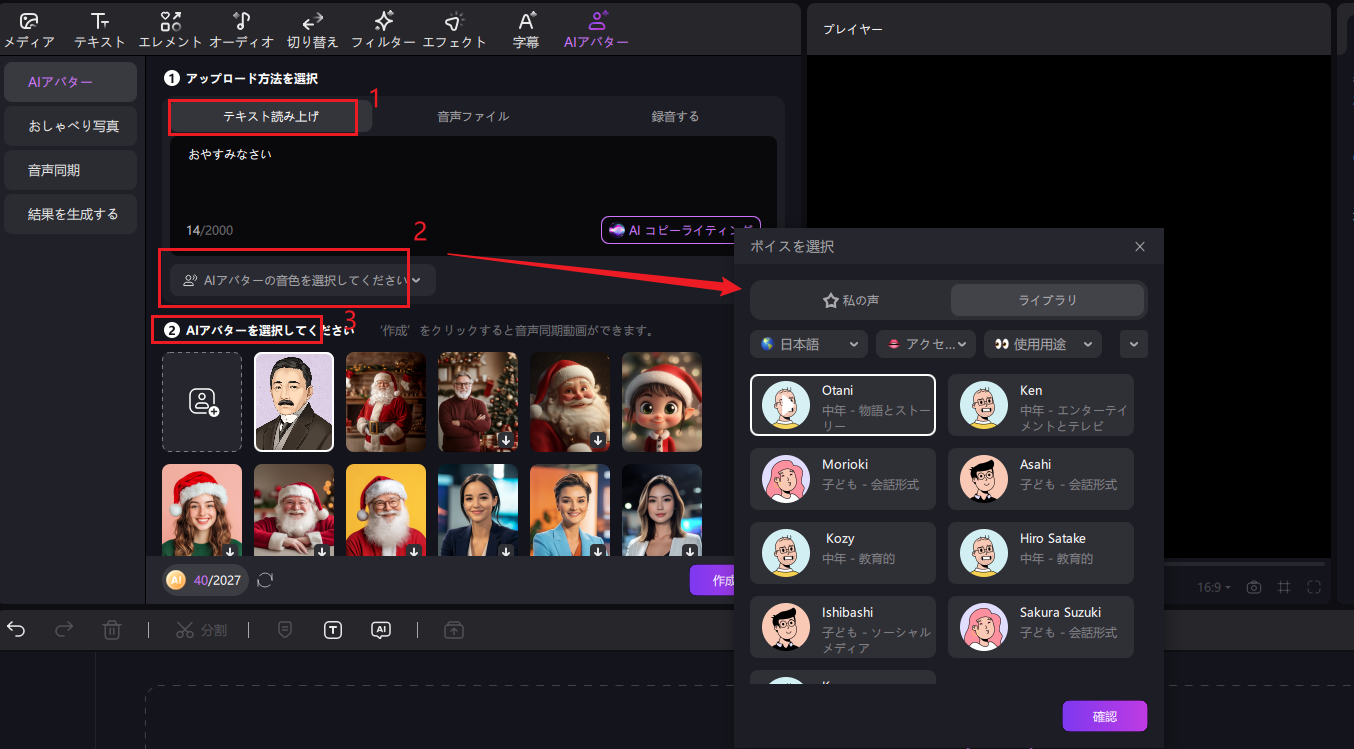
Task: Click the upload tray icon in timeline toolbar
Action: [x=454, y=630]
